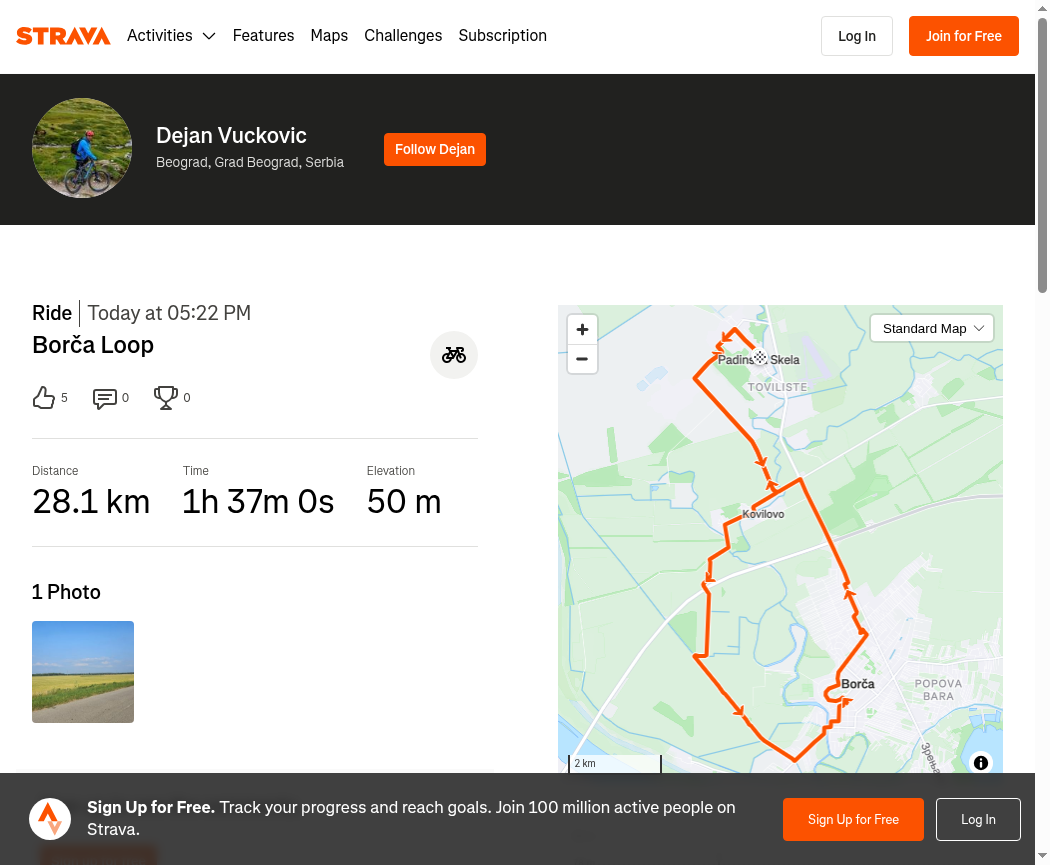Zoom in on the map
1050x865 pixels.
click(x=582, y=329)
